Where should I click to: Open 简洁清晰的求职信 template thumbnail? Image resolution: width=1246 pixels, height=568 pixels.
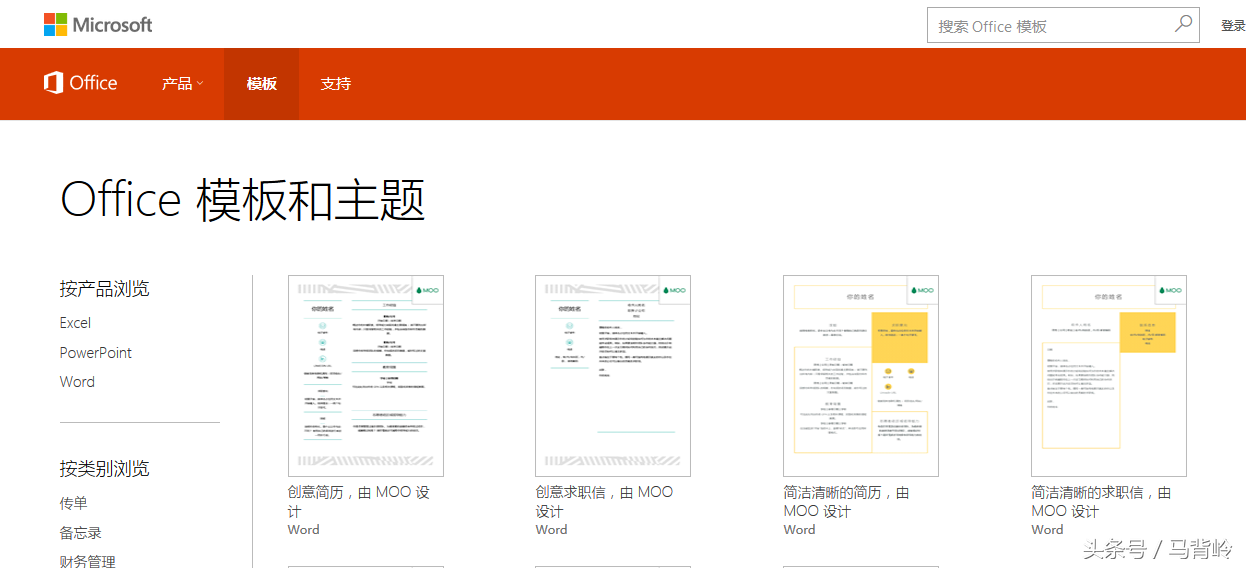(x=1109, y=376)
